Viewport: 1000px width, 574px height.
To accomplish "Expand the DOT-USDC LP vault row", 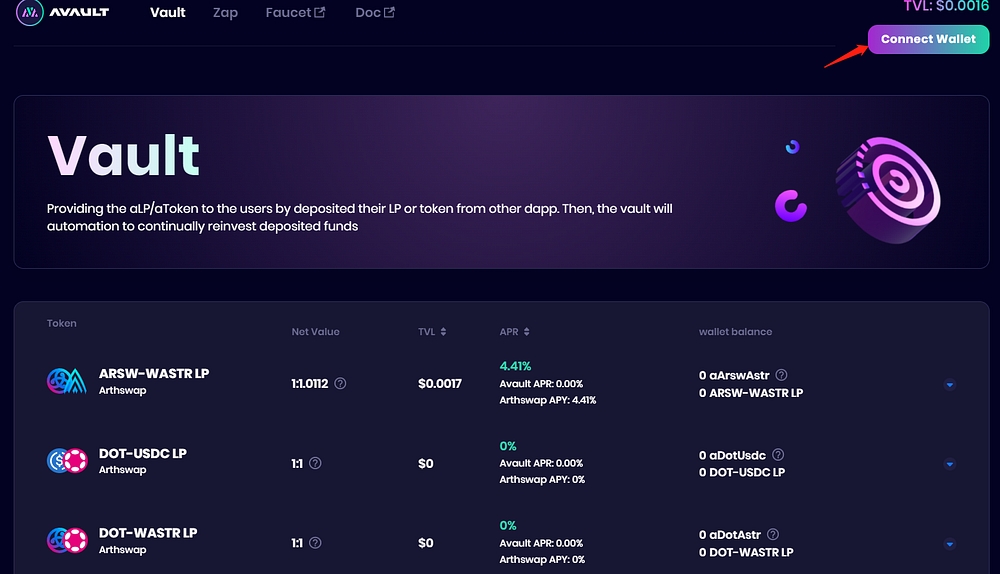I will (949, 464).
